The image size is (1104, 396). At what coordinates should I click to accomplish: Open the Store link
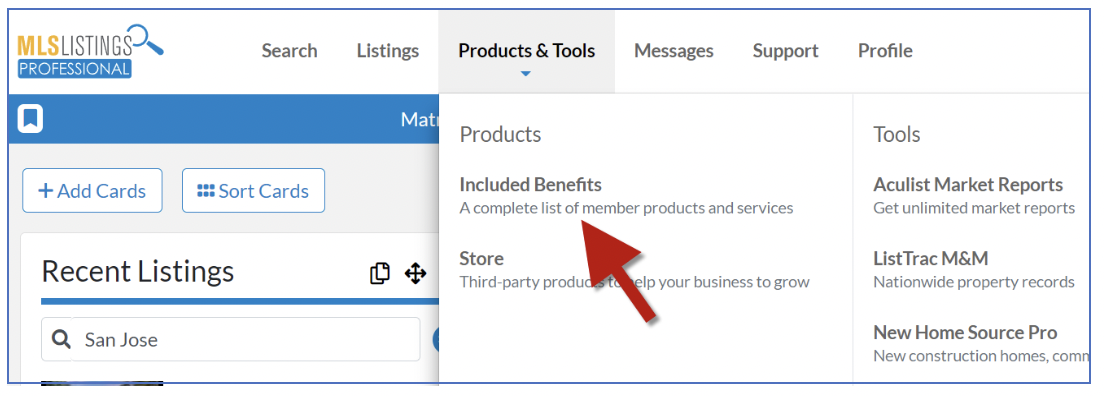(482, 258)
